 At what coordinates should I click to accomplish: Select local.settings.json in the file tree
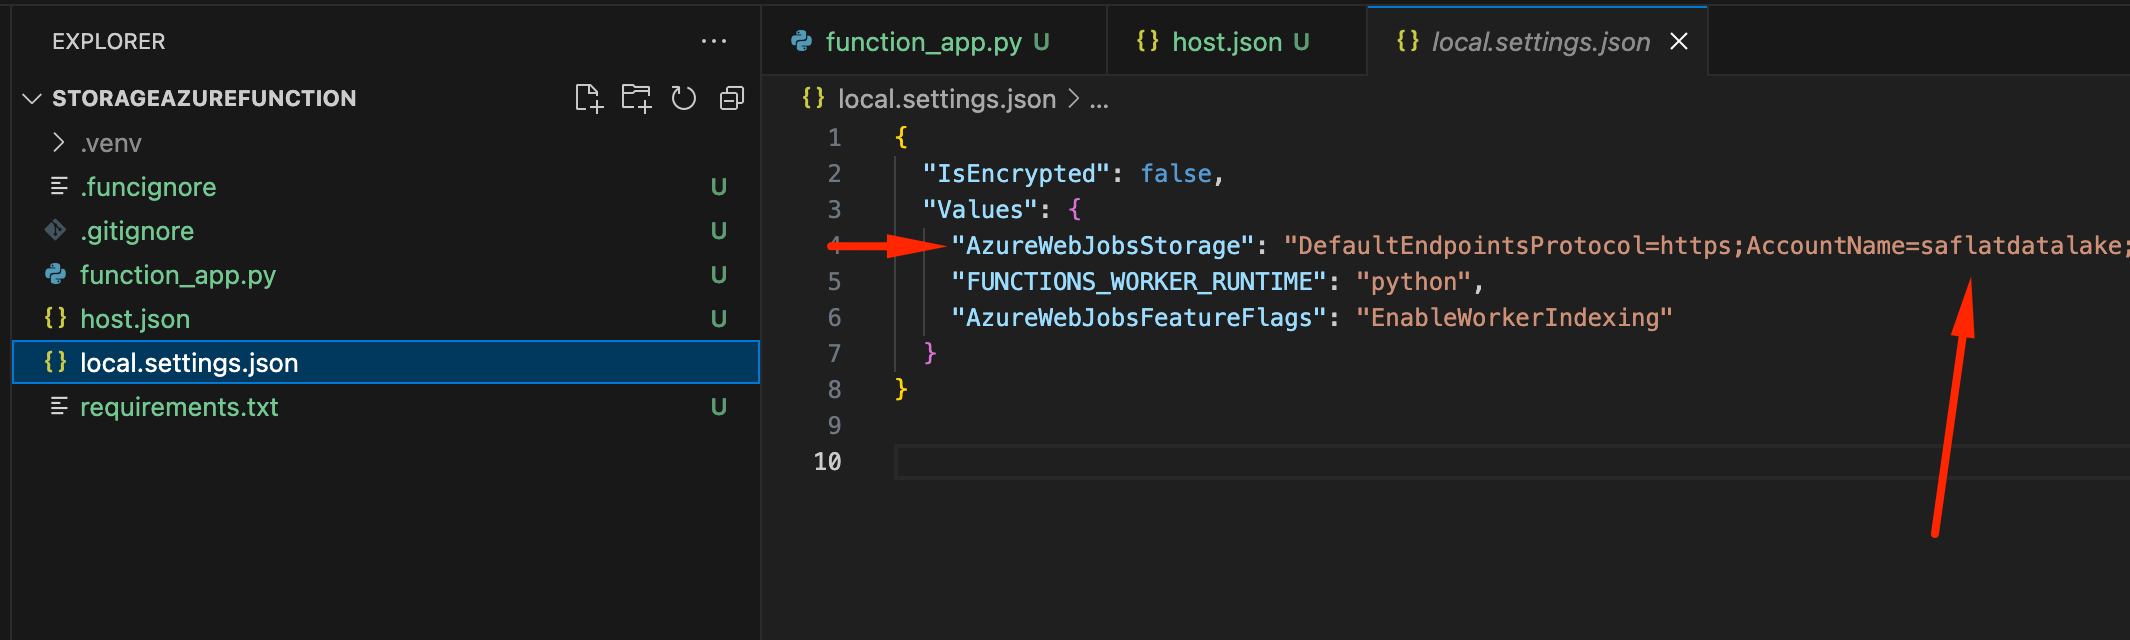(x=386, y=362)
